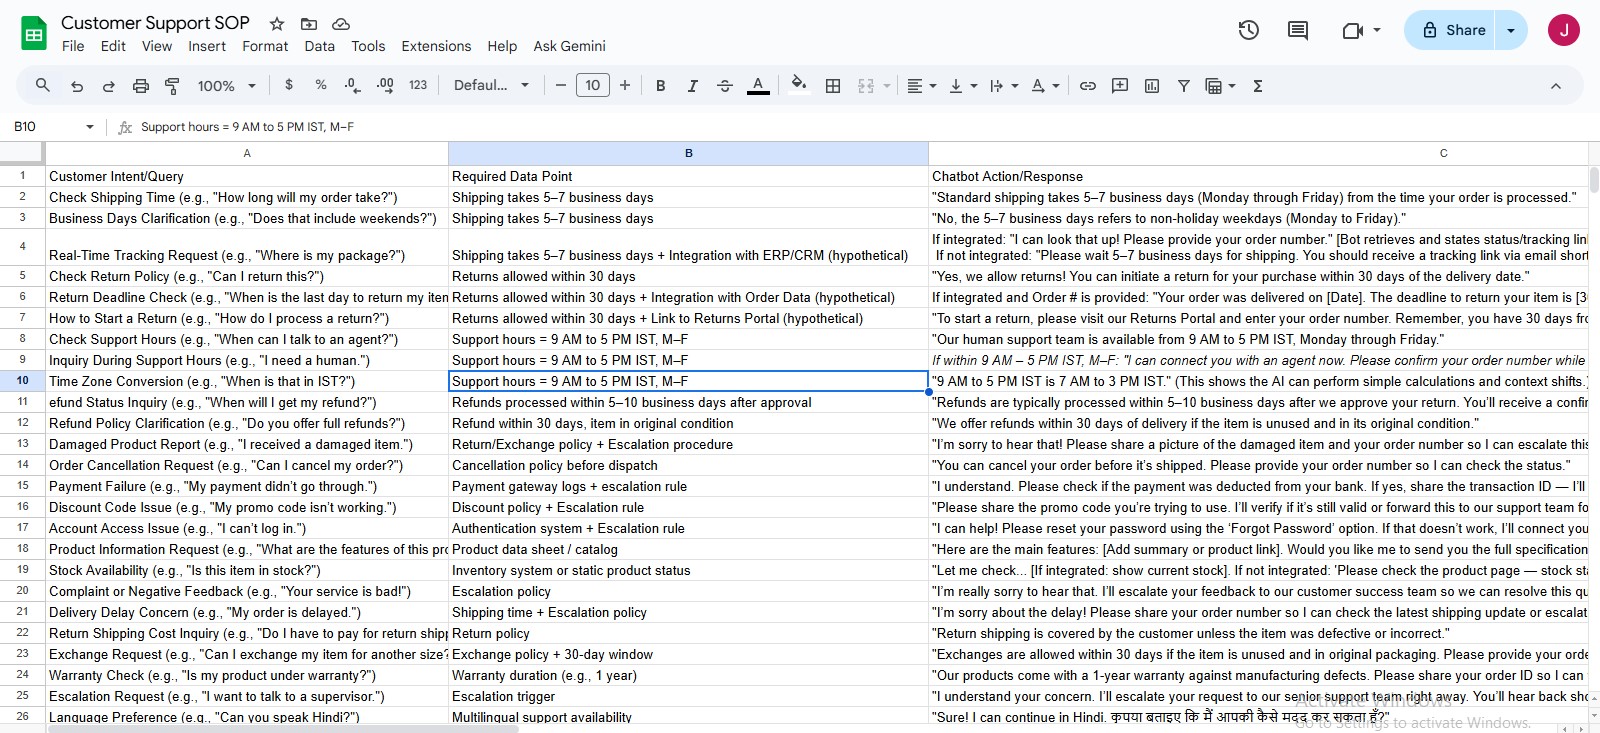Open the zoom level 100% dropdown
The image size is (1600, 733).
click(224, 86)
